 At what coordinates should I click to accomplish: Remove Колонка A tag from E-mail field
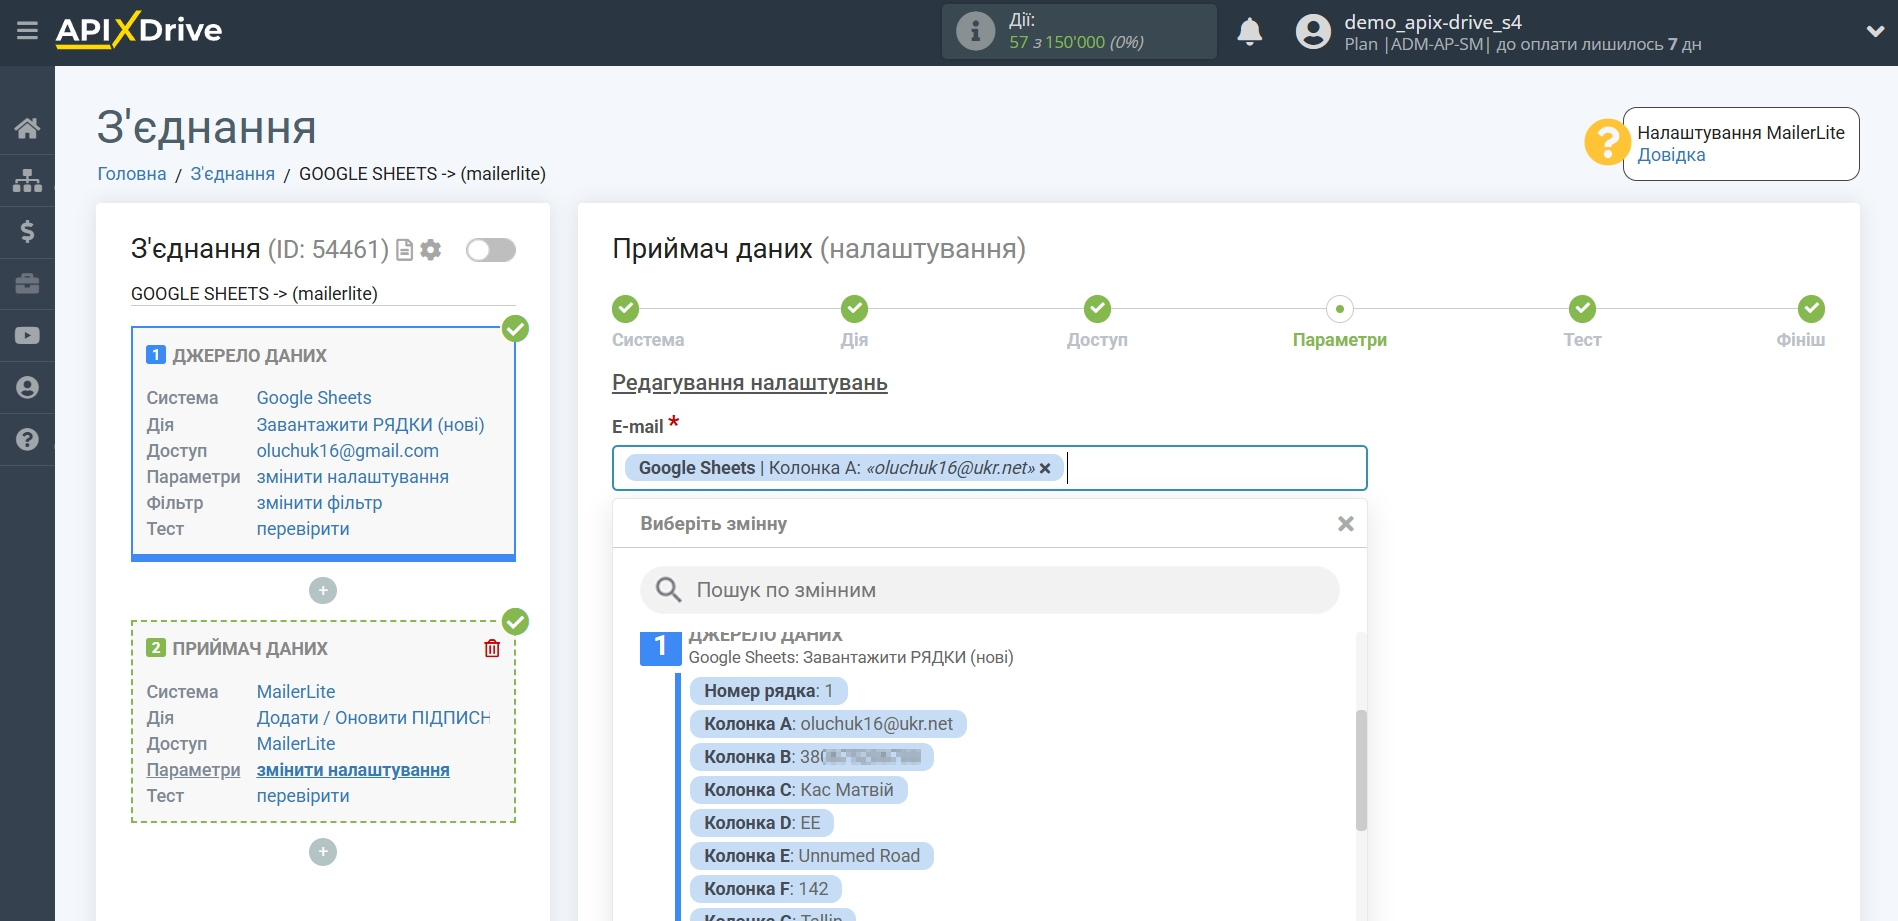click(x=1045, y=468)
